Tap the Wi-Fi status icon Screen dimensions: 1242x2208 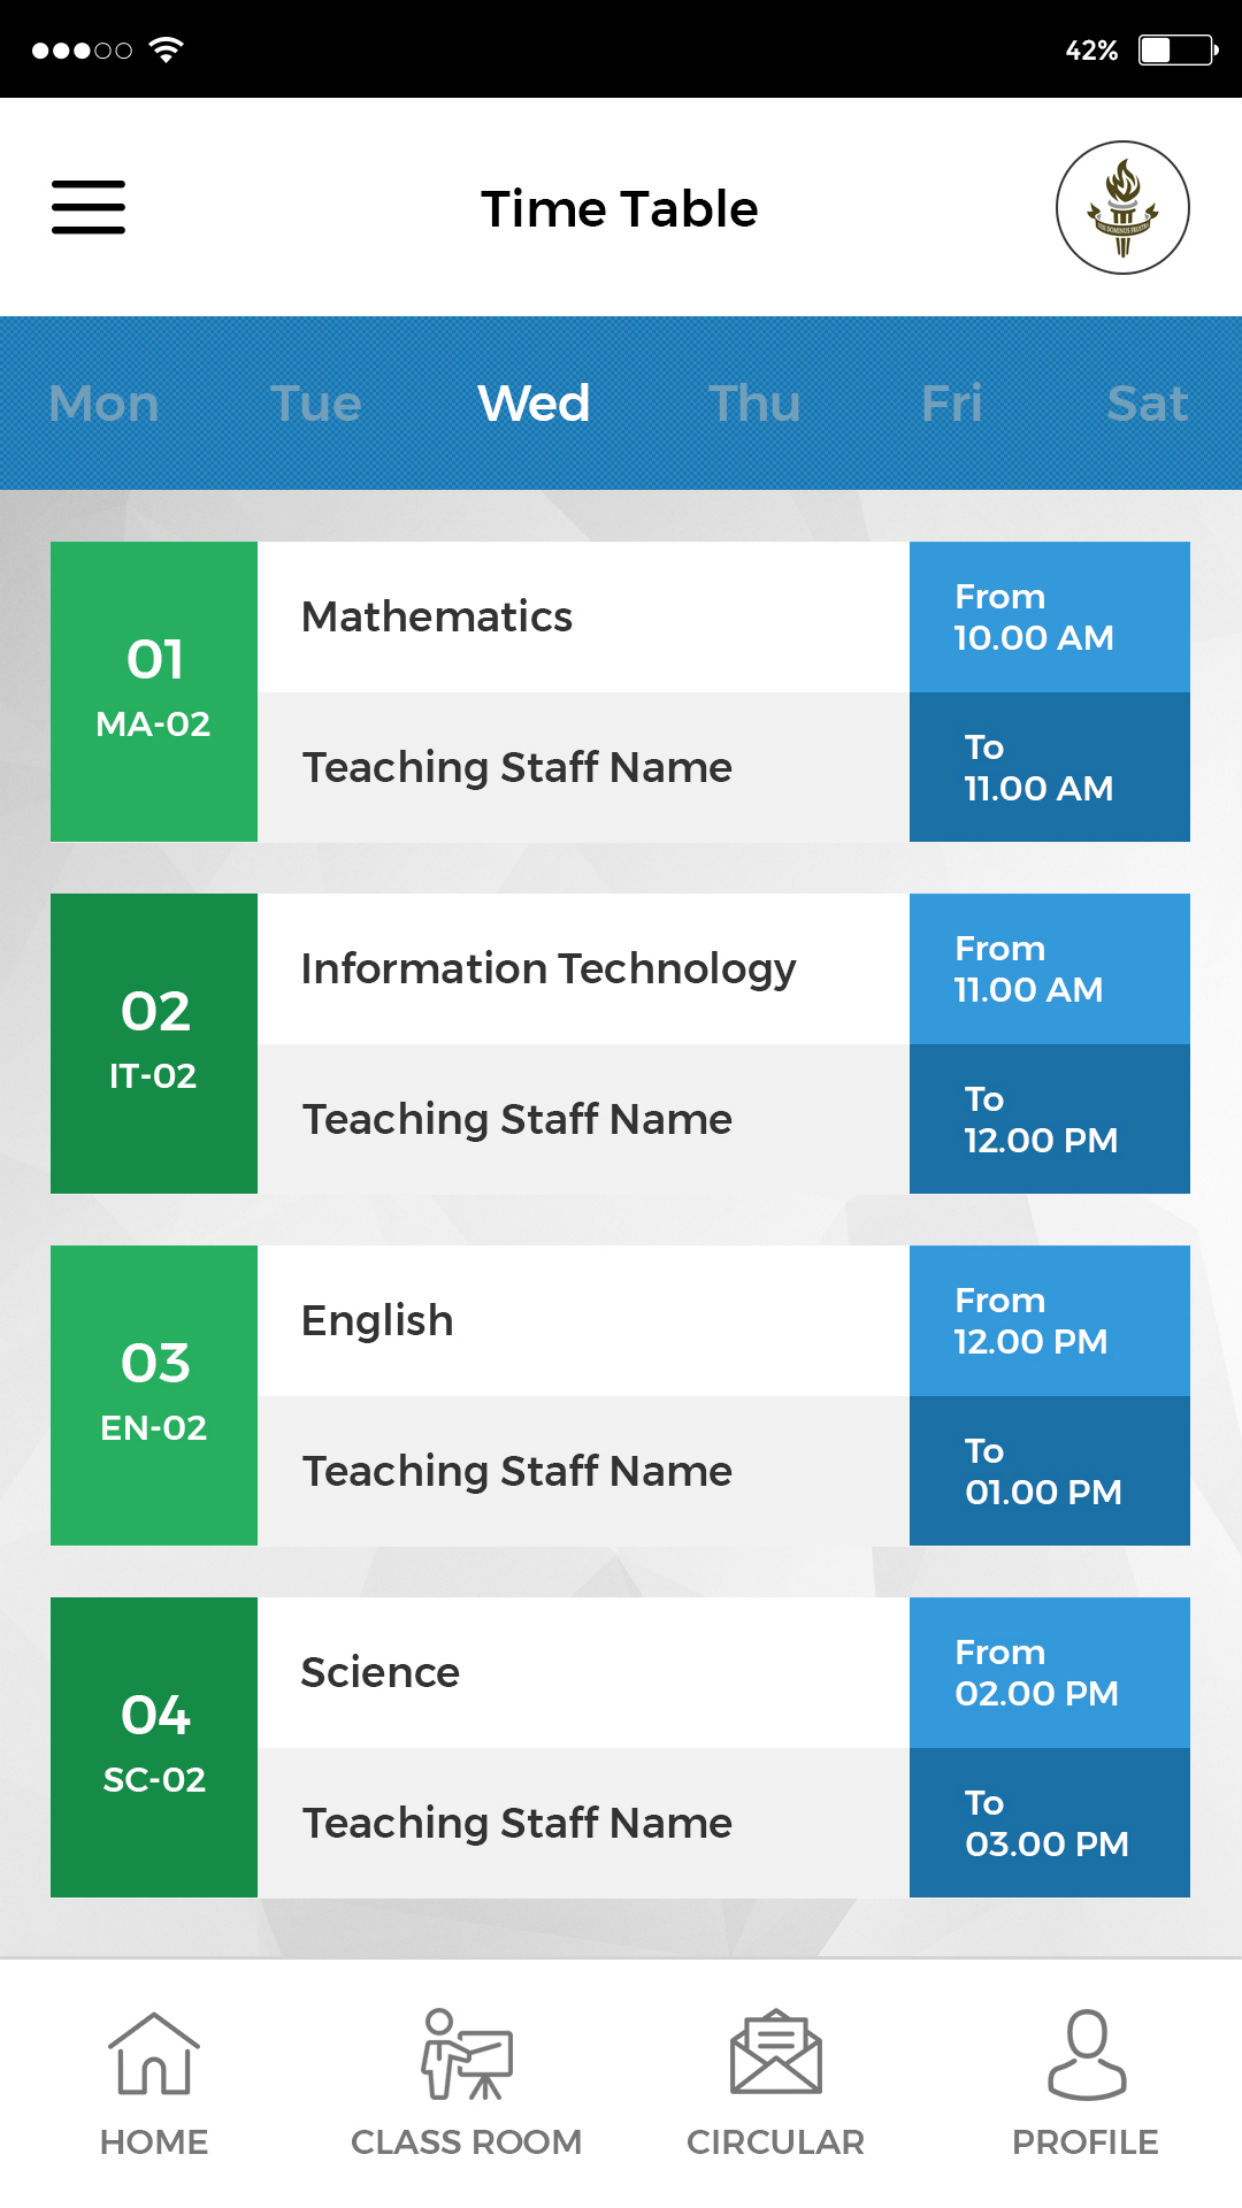click(x=166, y=49)
